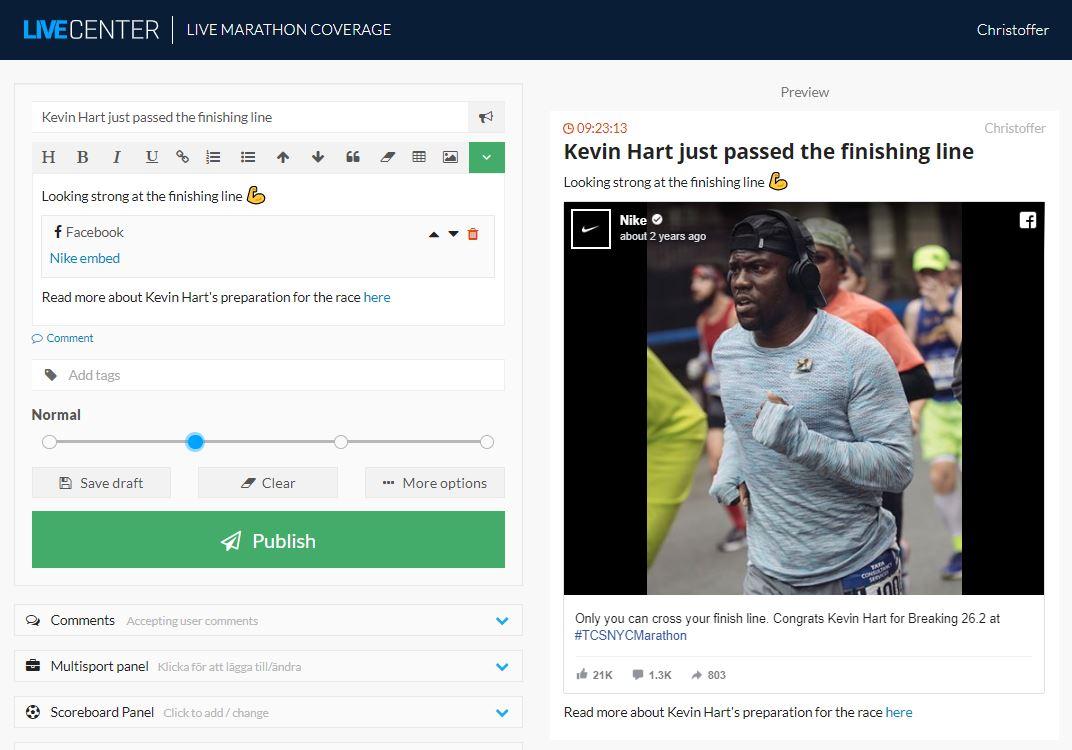
Task: Toggle underline formatting in the editor
Action: tap(149, 157)
